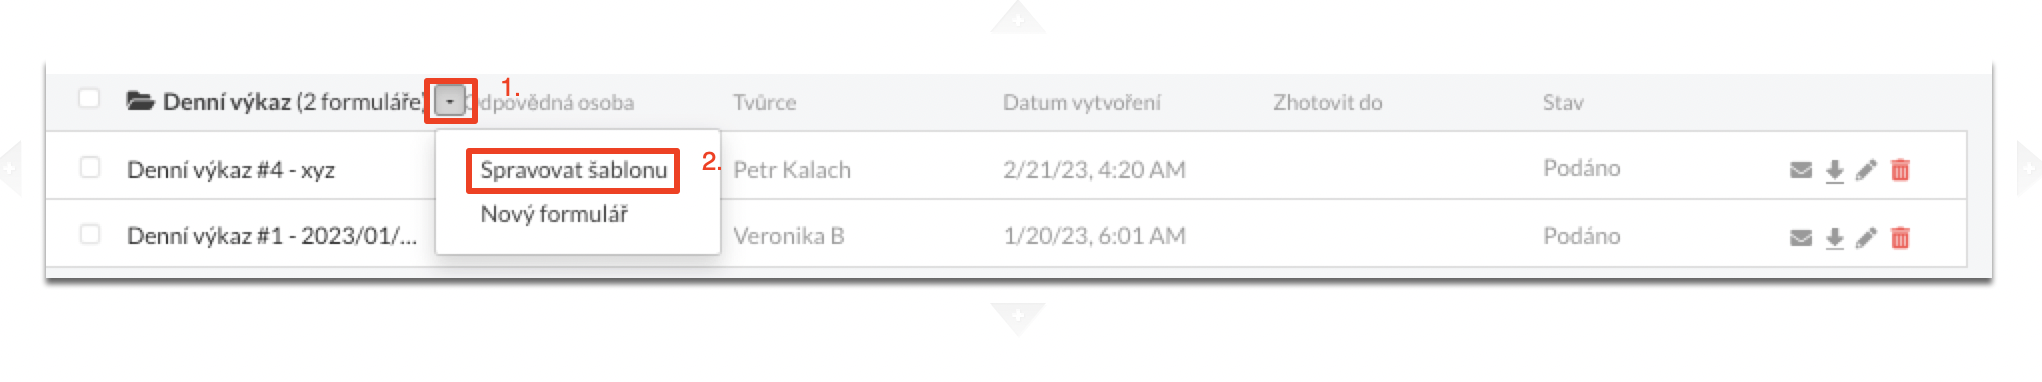Tick checkbox for Denní výkaz #1 row
Viewport: 2042px width, 382px height.
pos(89,234)
